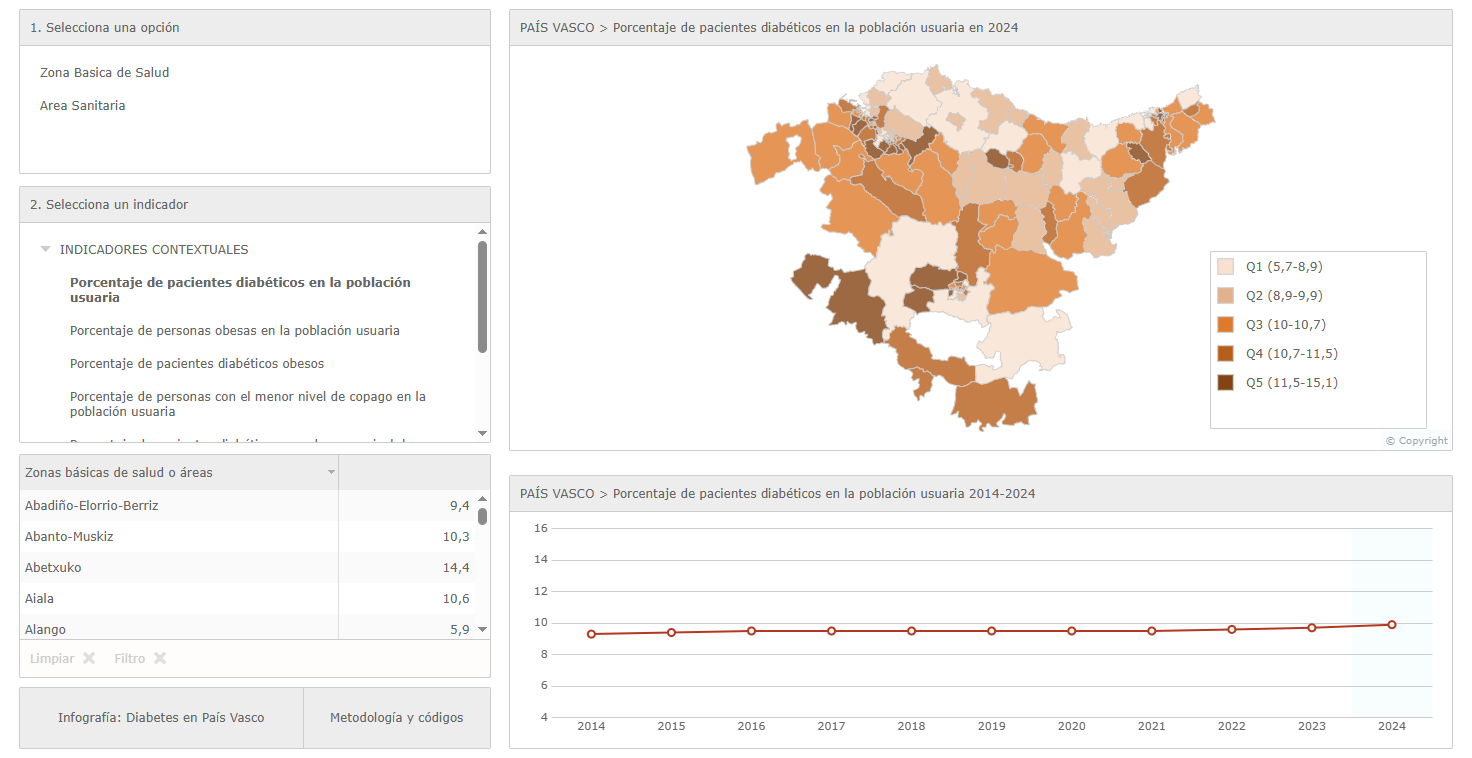Viewport: 1472px width, 758px height.
Task: Click the Q5 legend color swatch
Action: click(1225, 383)
